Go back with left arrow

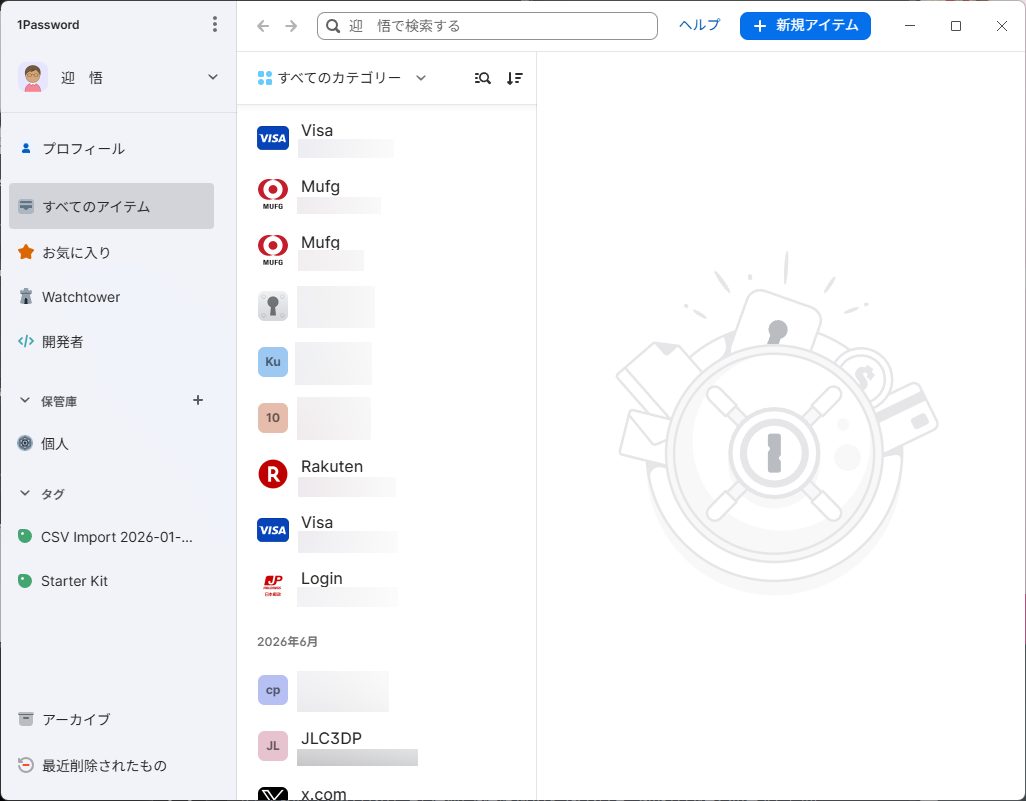263,26
